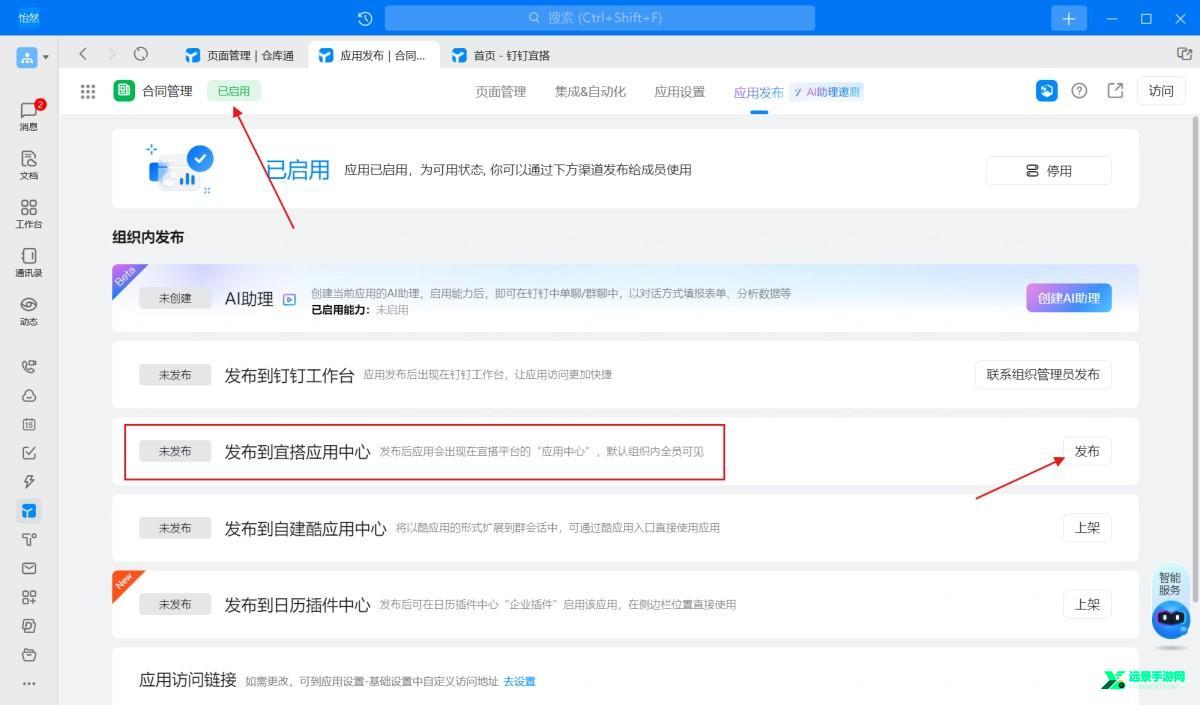Open the more options ellipsis in sidebar

[29, 684]
